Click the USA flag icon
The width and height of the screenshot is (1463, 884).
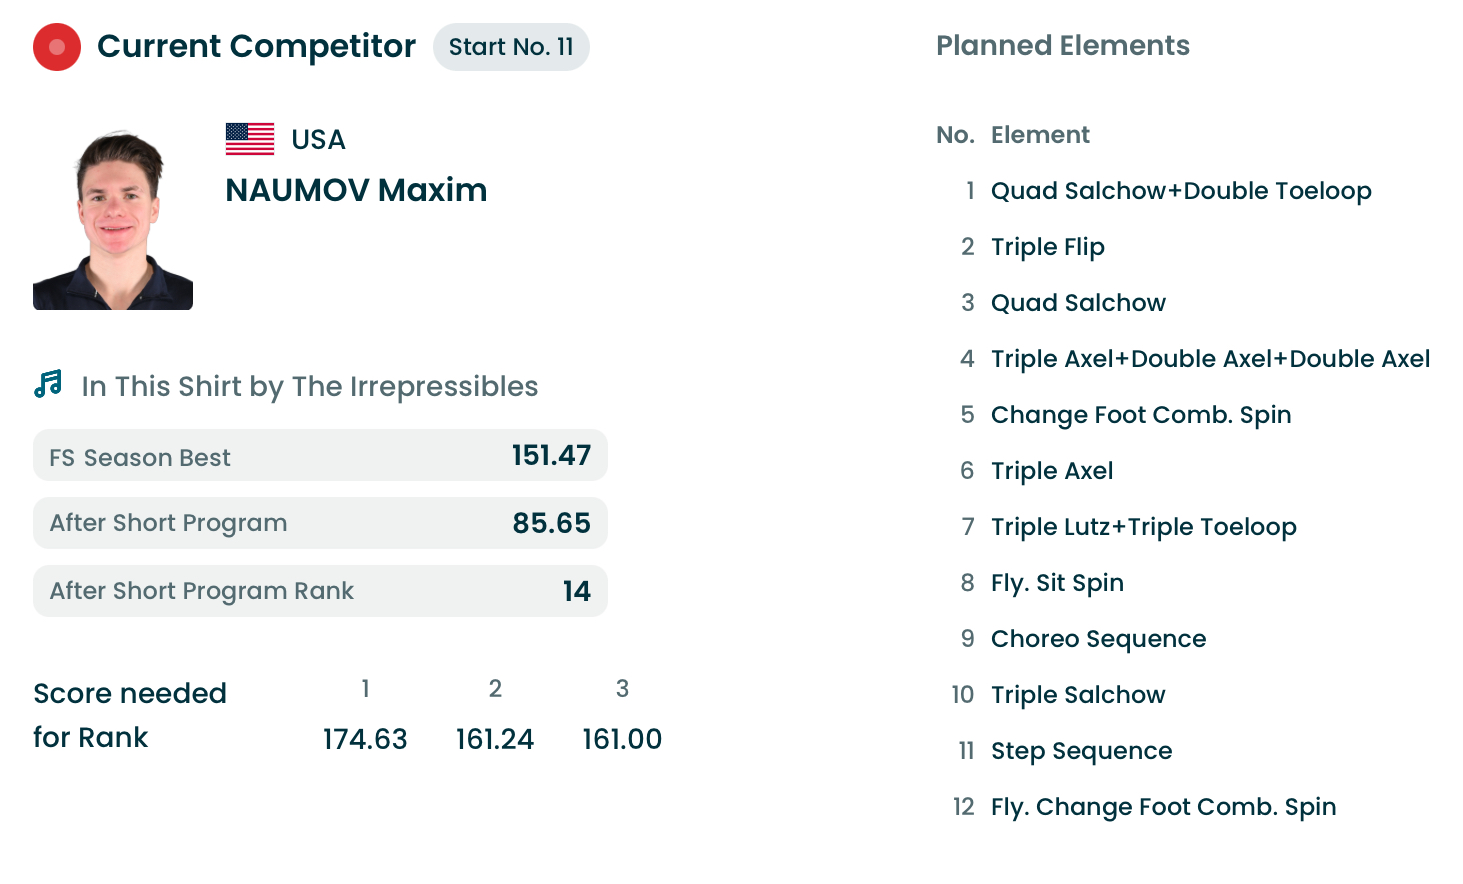coord(250,139)
